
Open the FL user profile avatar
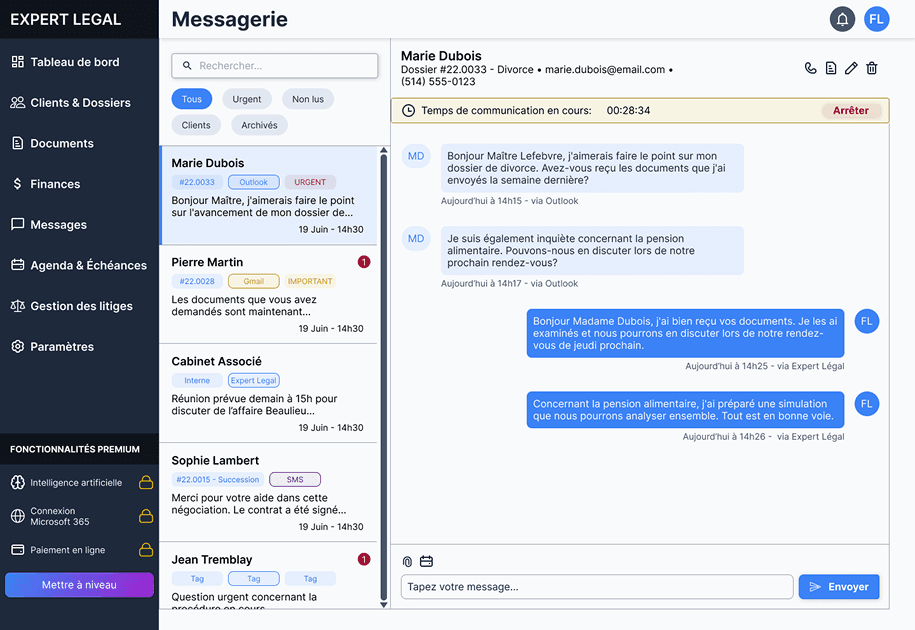[877, 19]
